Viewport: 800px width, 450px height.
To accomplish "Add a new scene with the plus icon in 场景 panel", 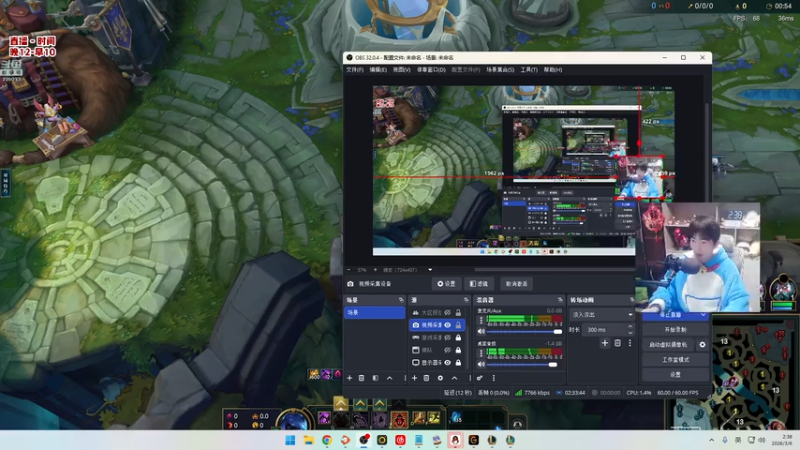I will point(349,378).
